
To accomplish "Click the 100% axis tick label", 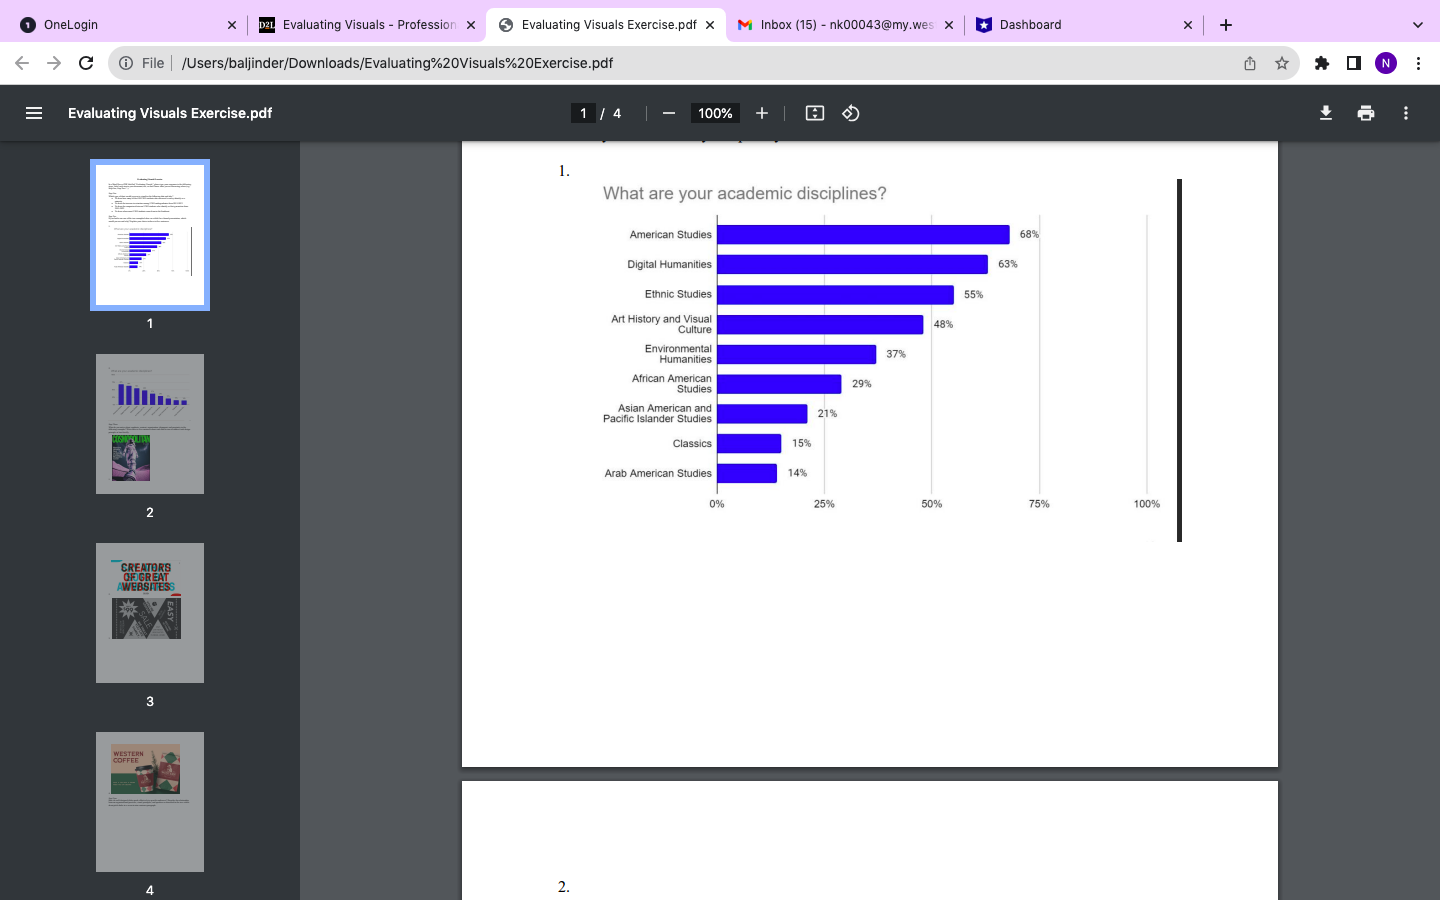I will 1147,504.
